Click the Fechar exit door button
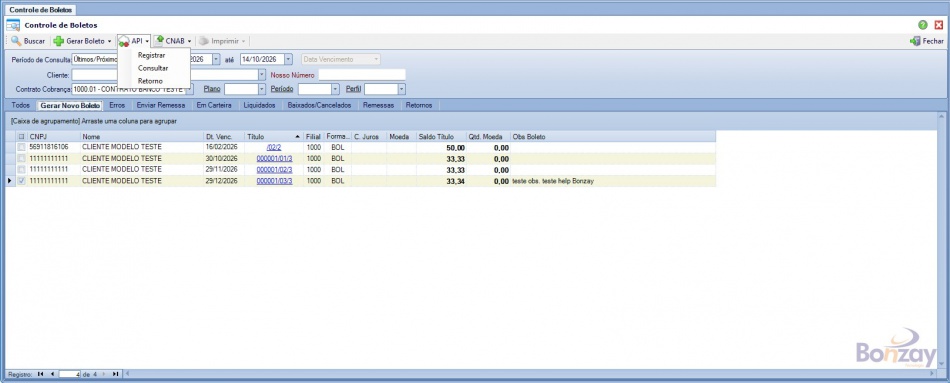The image size is (950, 383). tap(926, 41)
